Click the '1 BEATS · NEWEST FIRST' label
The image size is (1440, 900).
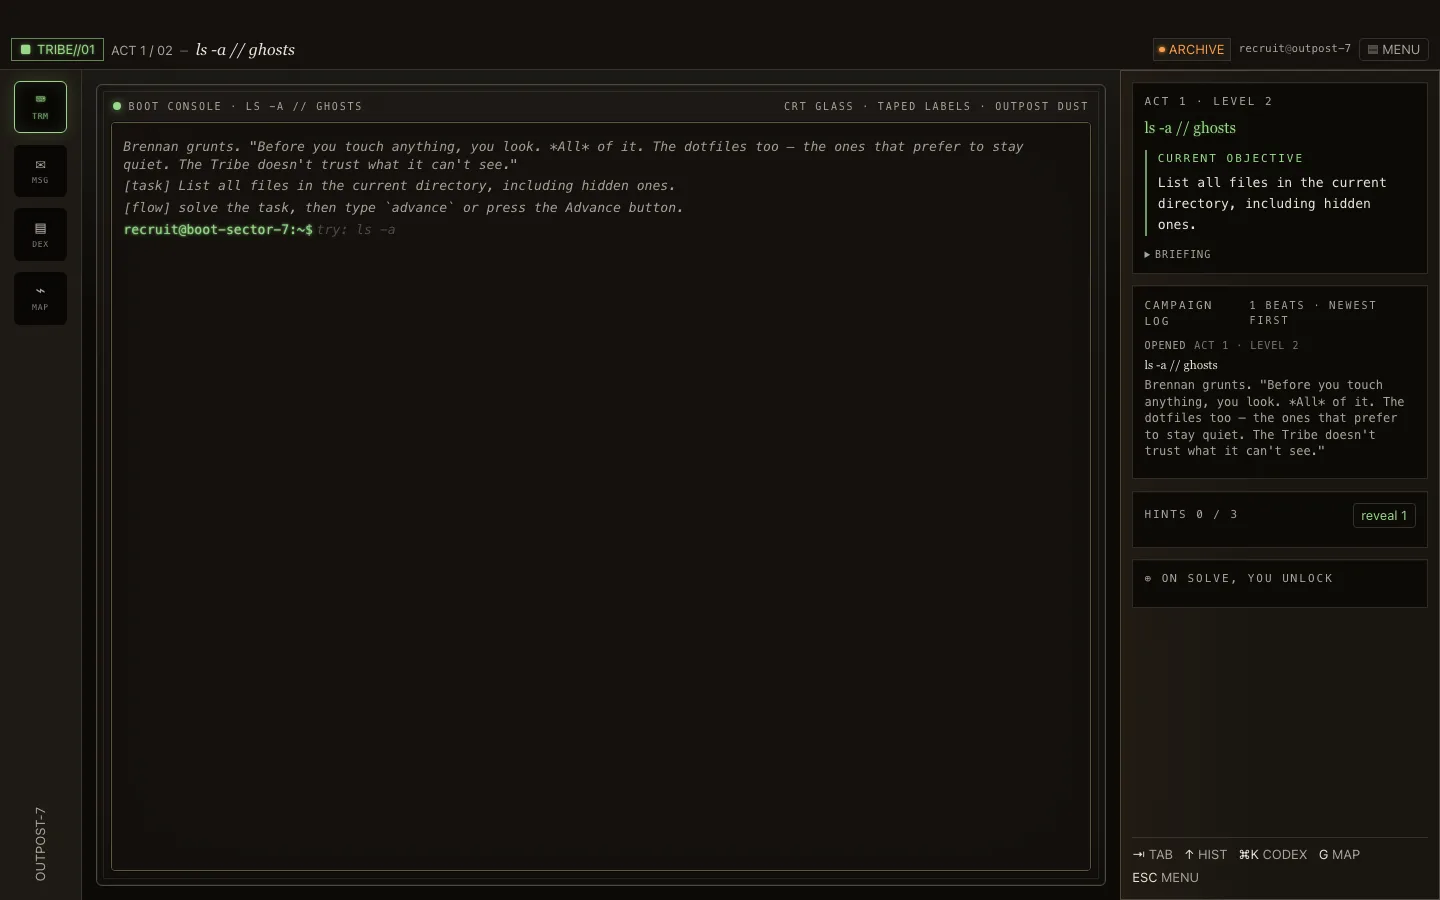(x=1312, y=313)
